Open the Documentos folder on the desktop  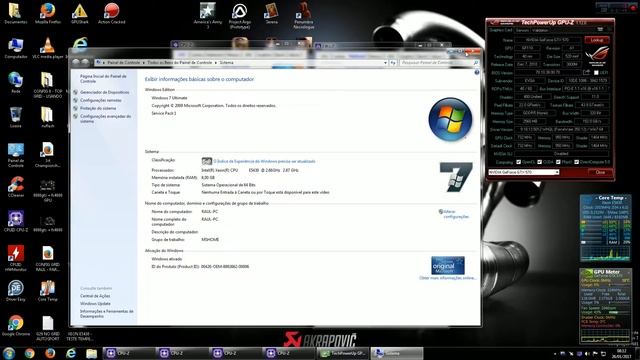[16, 13]
